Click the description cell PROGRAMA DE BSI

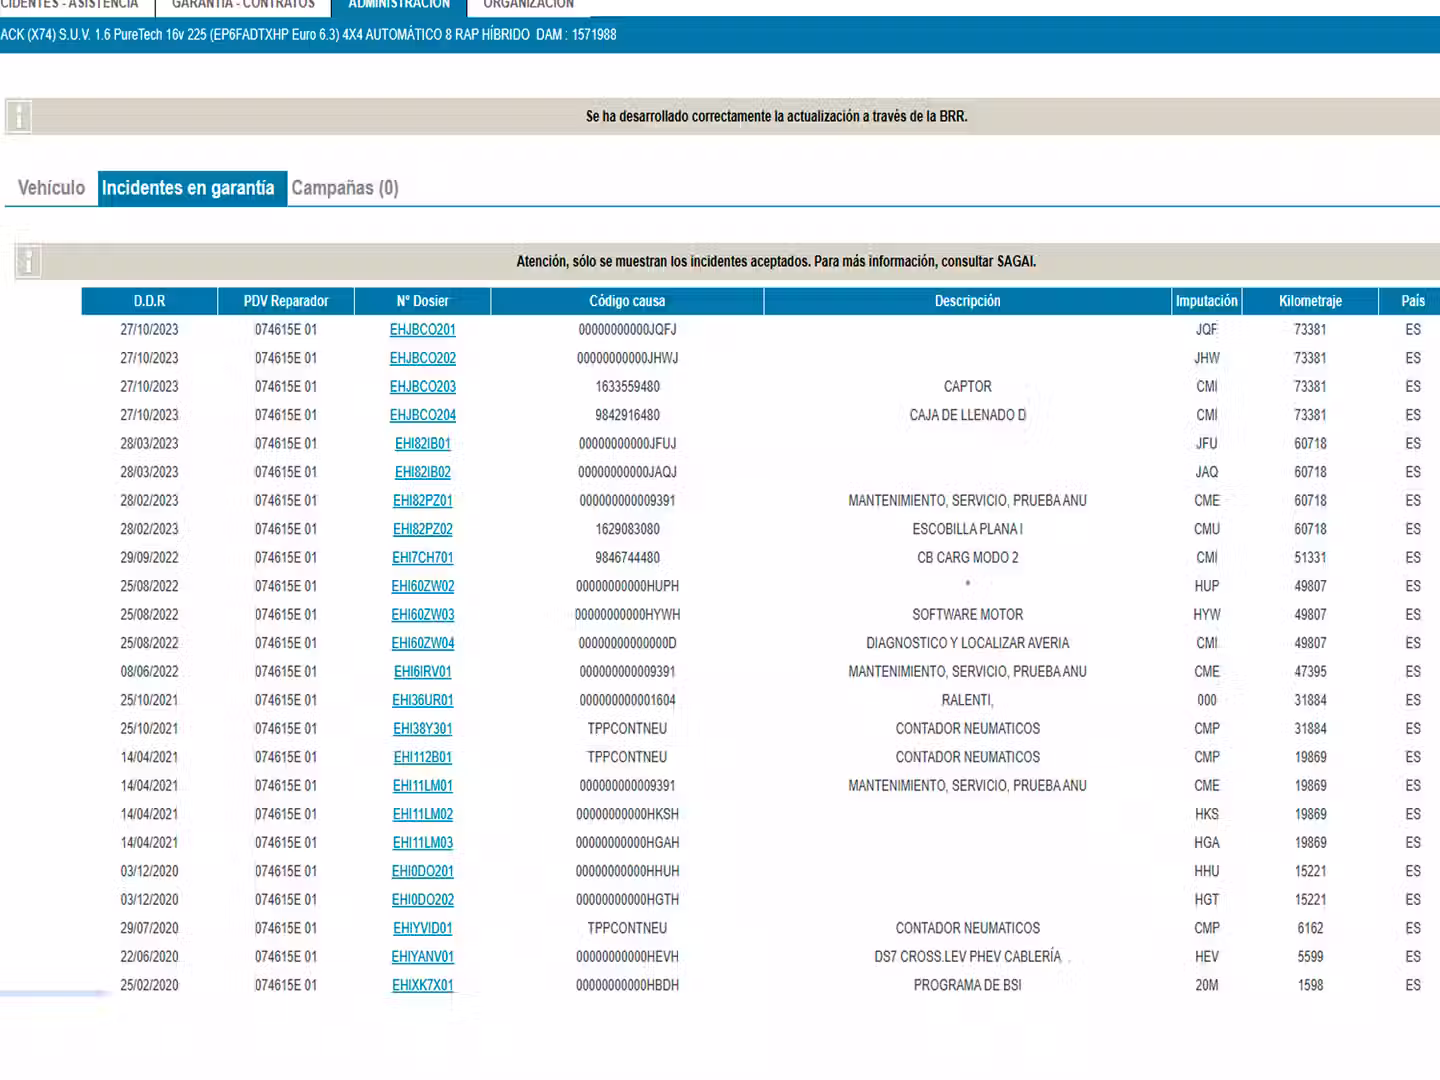[968, 985]
